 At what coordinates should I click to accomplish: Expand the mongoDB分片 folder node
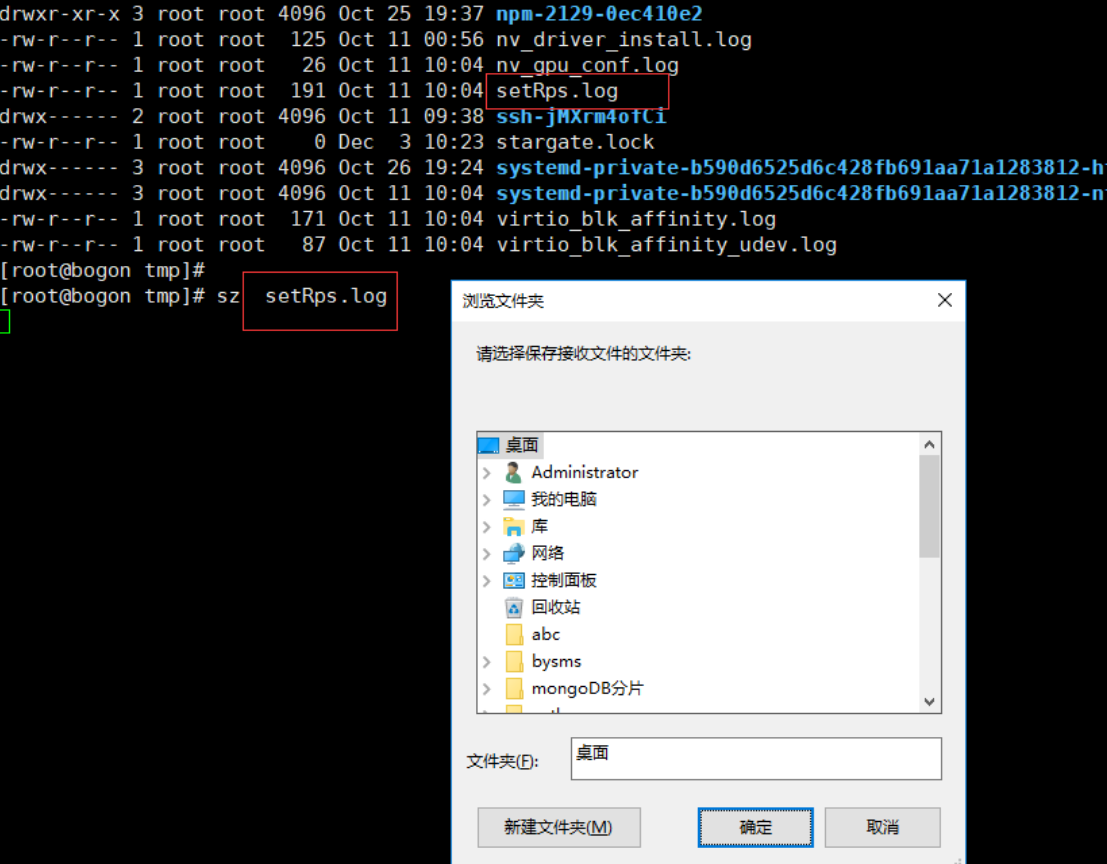(486, 688)
